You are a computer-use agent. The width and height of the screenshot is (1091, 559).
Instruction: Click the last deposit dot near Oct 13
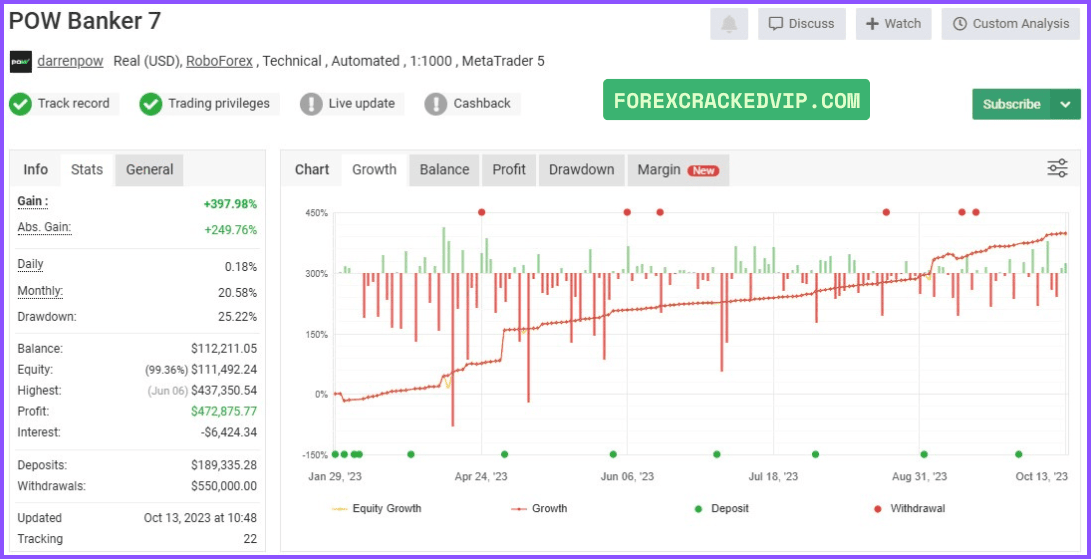[1019, 455]
